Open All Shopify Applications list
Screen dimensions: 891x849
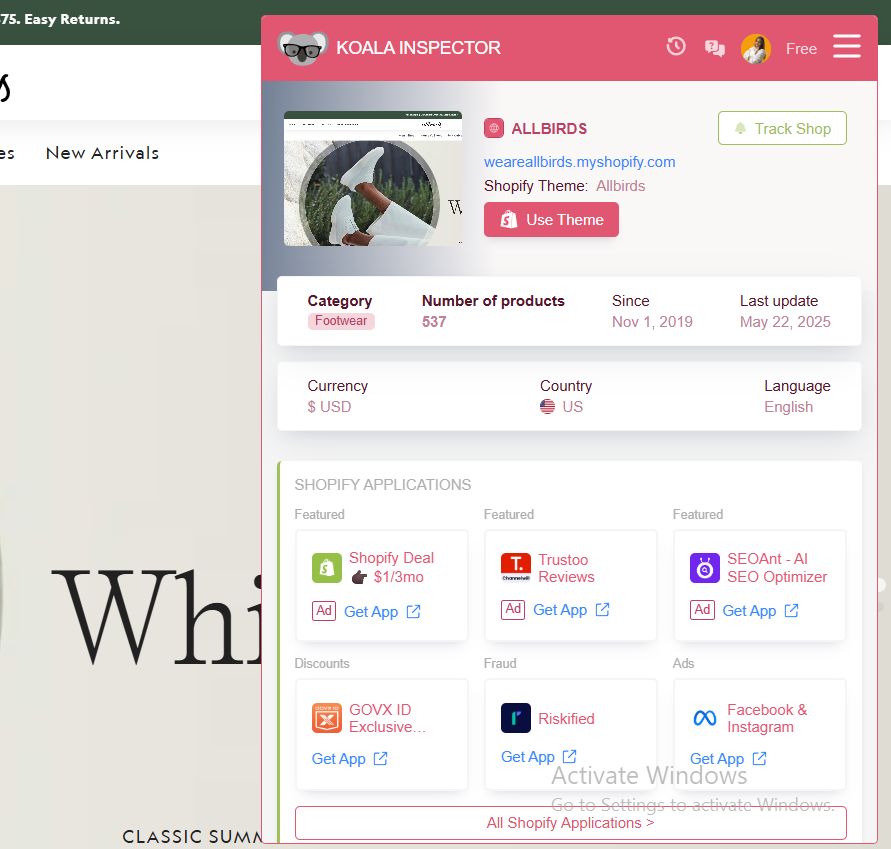[x=571, y=823]
